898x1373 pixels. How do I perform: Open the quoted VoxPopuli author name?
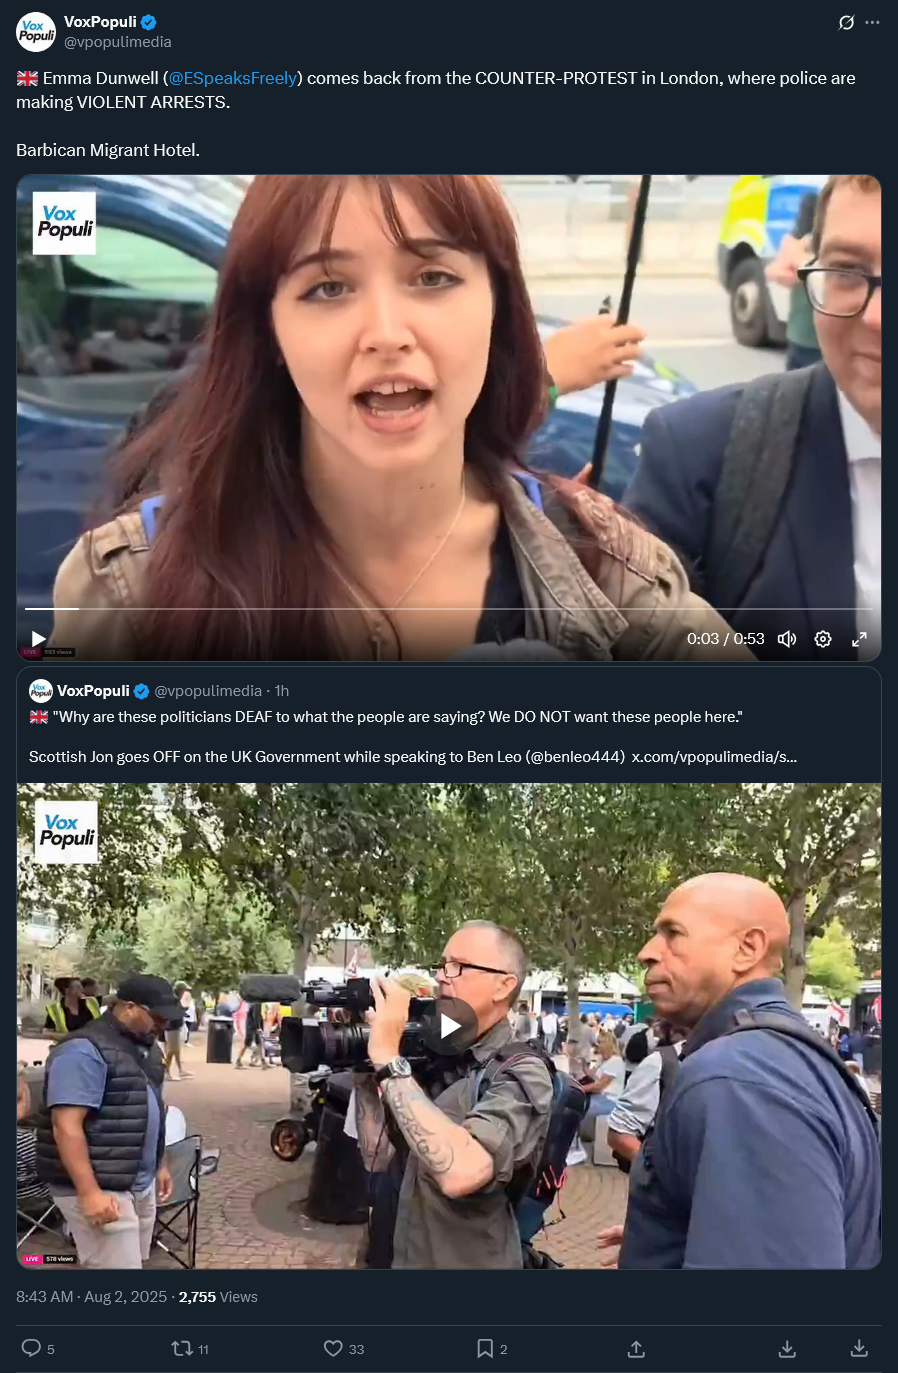click(x=93, y=691)
